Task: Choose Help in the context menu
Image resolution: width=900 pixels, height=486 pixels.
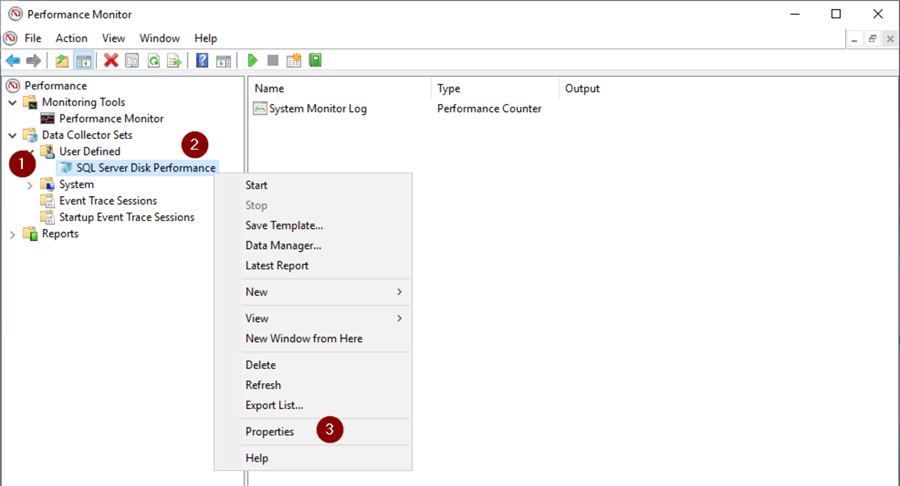Action: point(313,458)
